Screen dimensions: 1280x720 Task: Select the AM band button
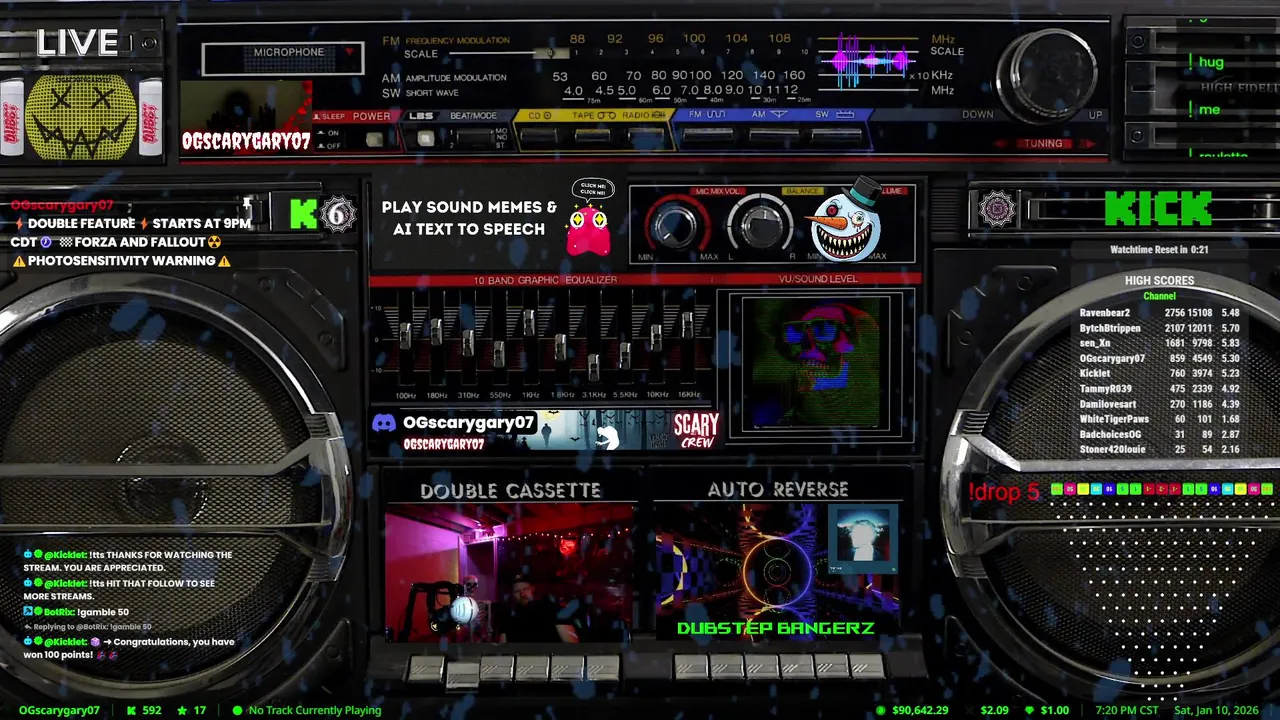coord(773,135)
